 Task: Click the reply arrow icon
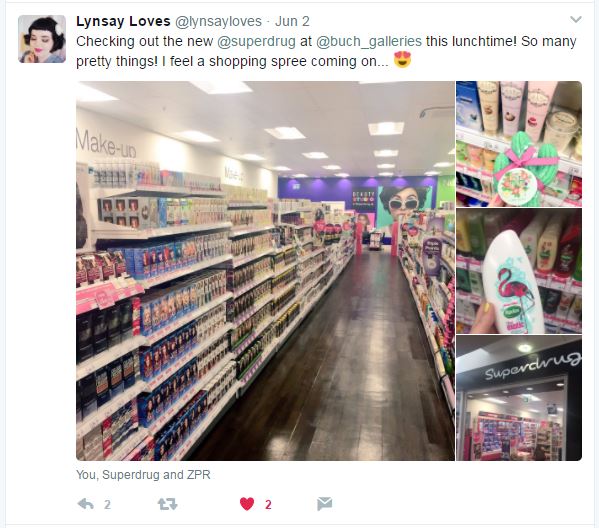click(86, 504)
